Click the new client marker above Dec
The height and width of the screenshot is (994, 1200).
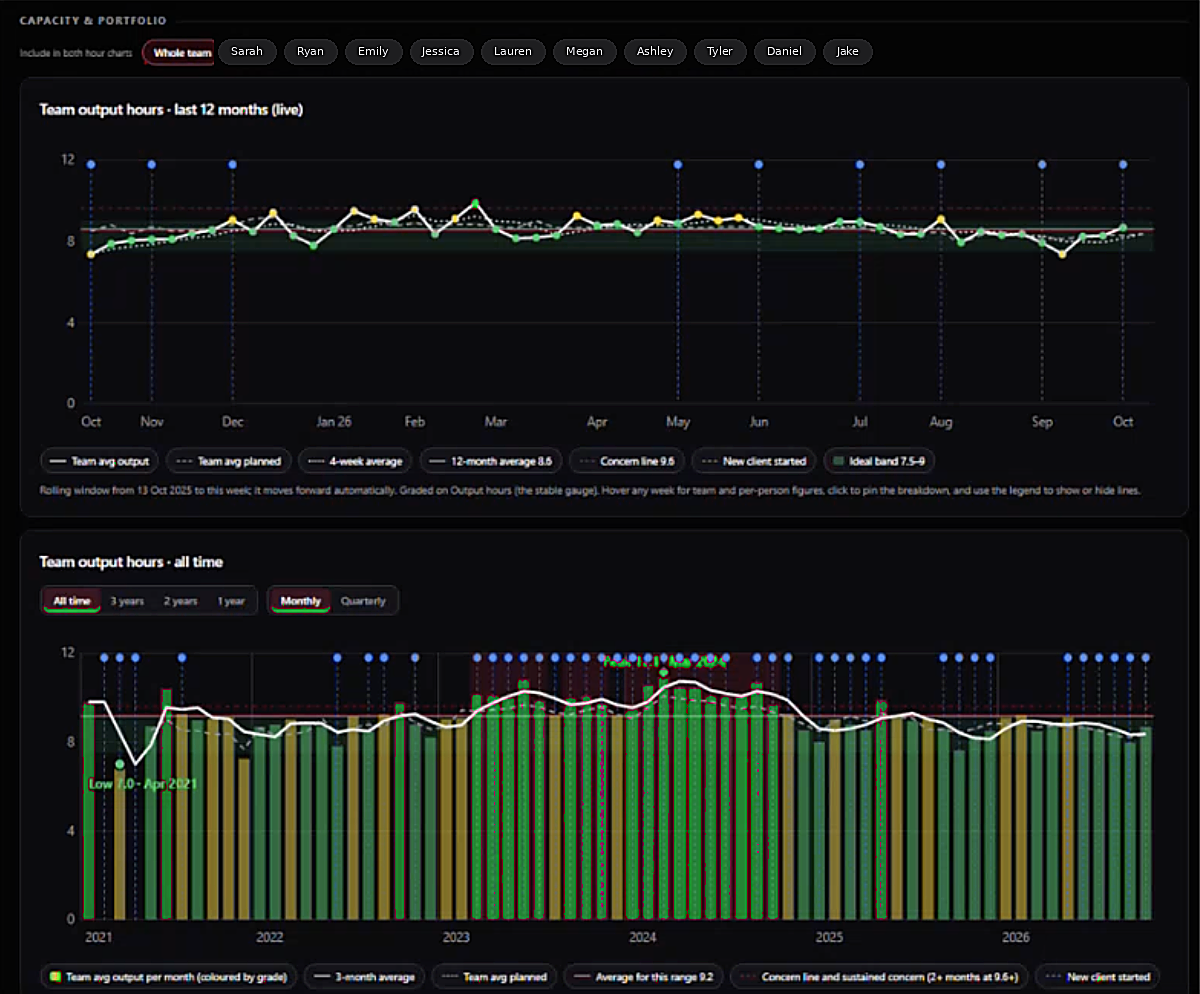[x=232, y=164]
